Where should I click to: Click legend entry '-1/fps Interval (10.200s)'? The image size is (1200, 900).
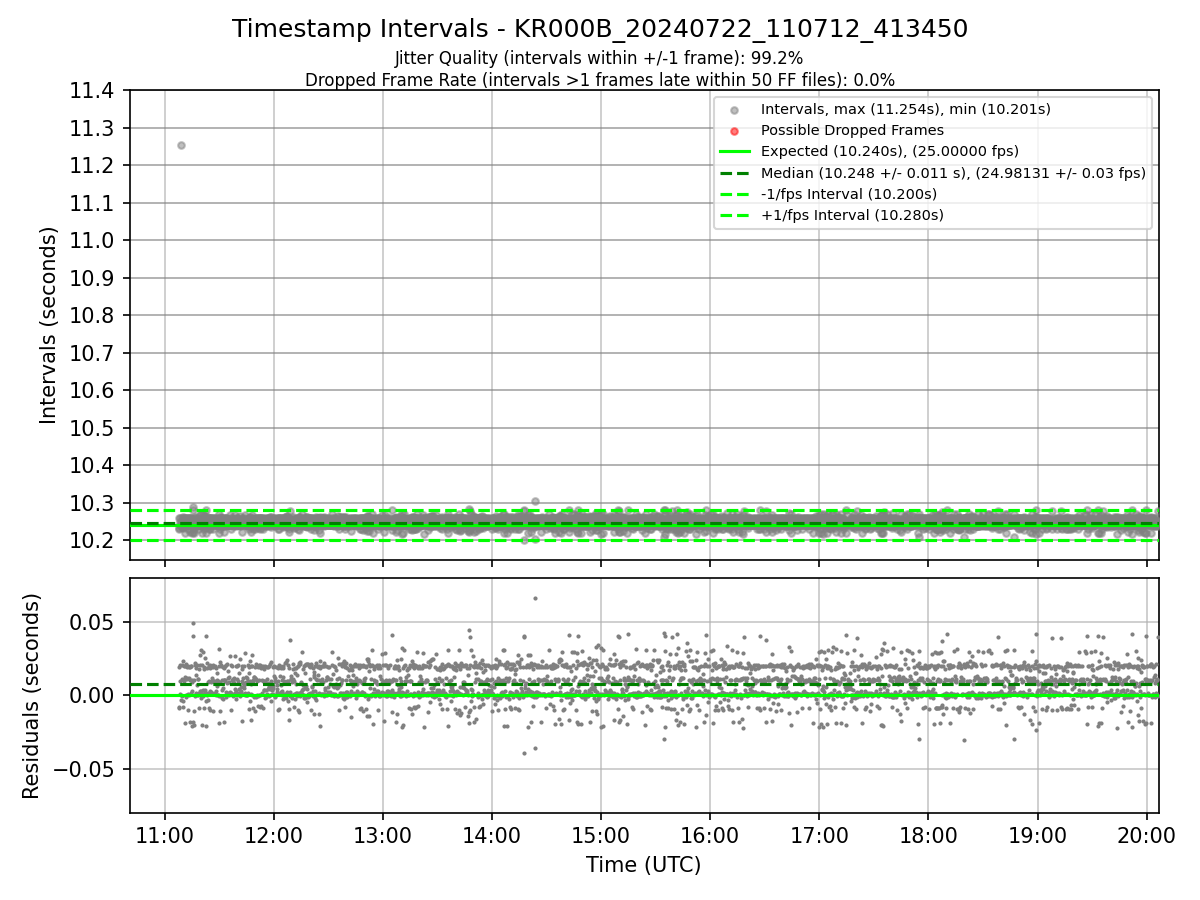849,194
